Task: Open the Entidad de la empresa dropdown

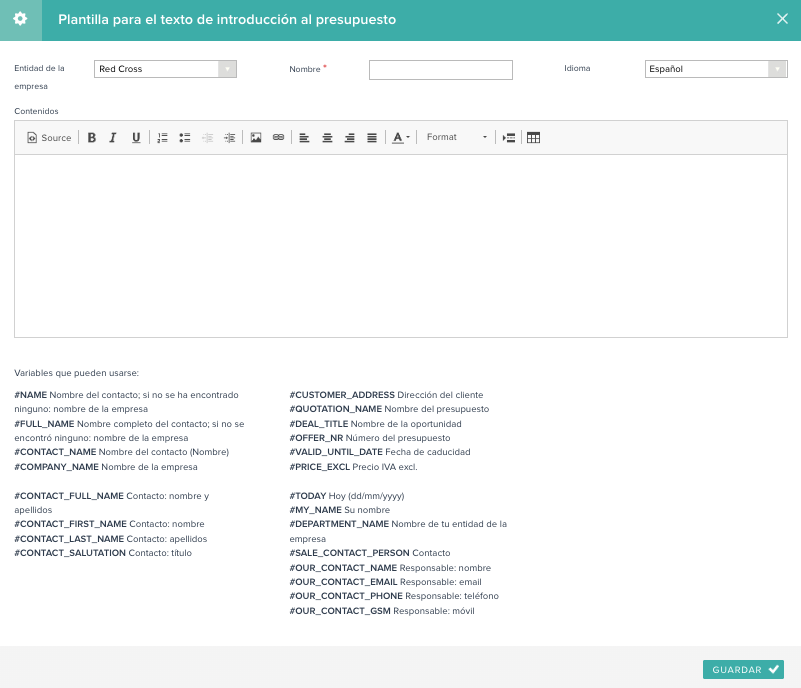Action: coord(165,69)
